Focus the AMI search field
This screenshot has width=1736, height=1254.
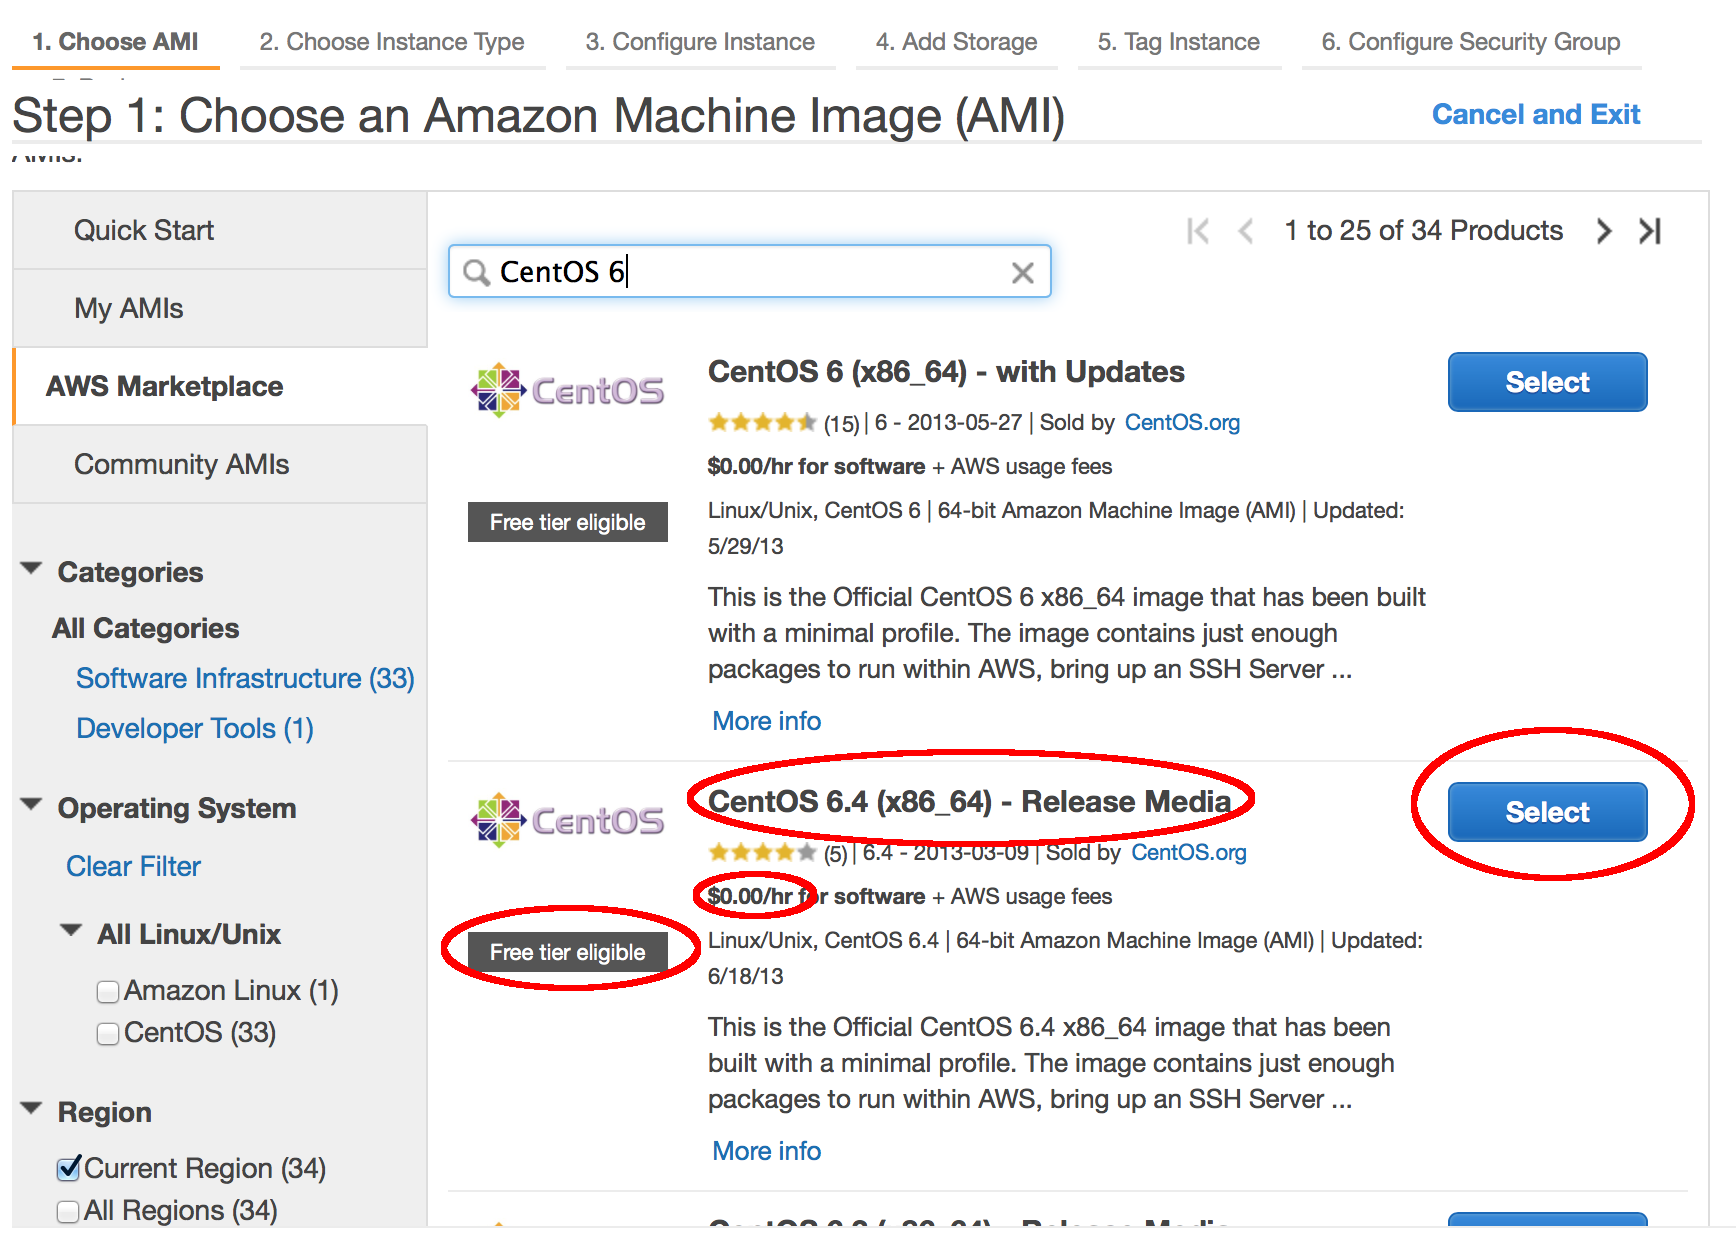point(749,271)
